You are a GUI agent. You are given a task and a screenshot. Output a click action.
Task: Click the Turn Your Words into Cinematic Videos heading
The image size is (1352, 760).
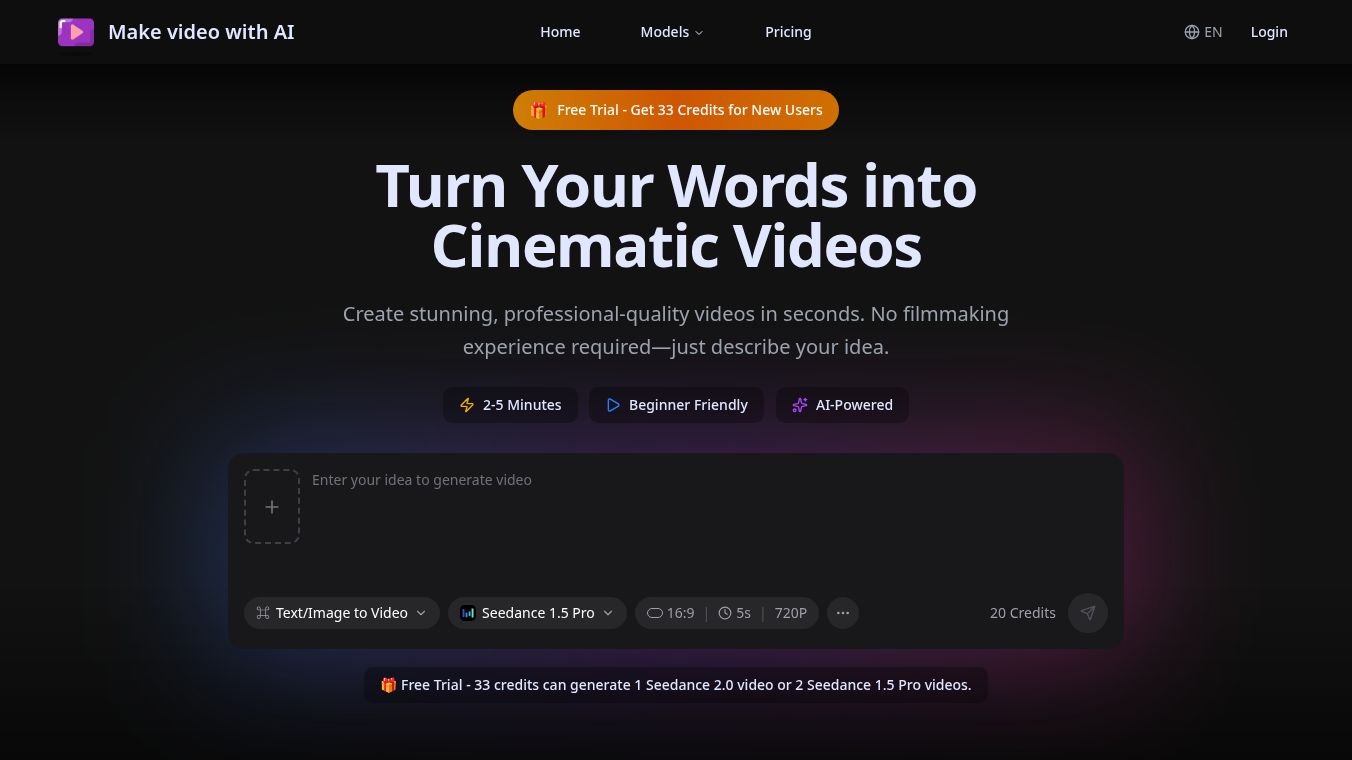tap(676, 216)
